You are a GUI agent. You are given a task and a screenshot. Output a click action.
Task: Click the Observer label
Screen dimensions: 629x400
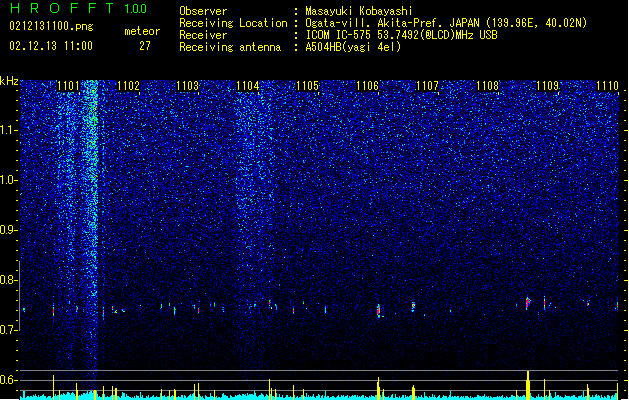pyautogui.click(x=203, y=11)
